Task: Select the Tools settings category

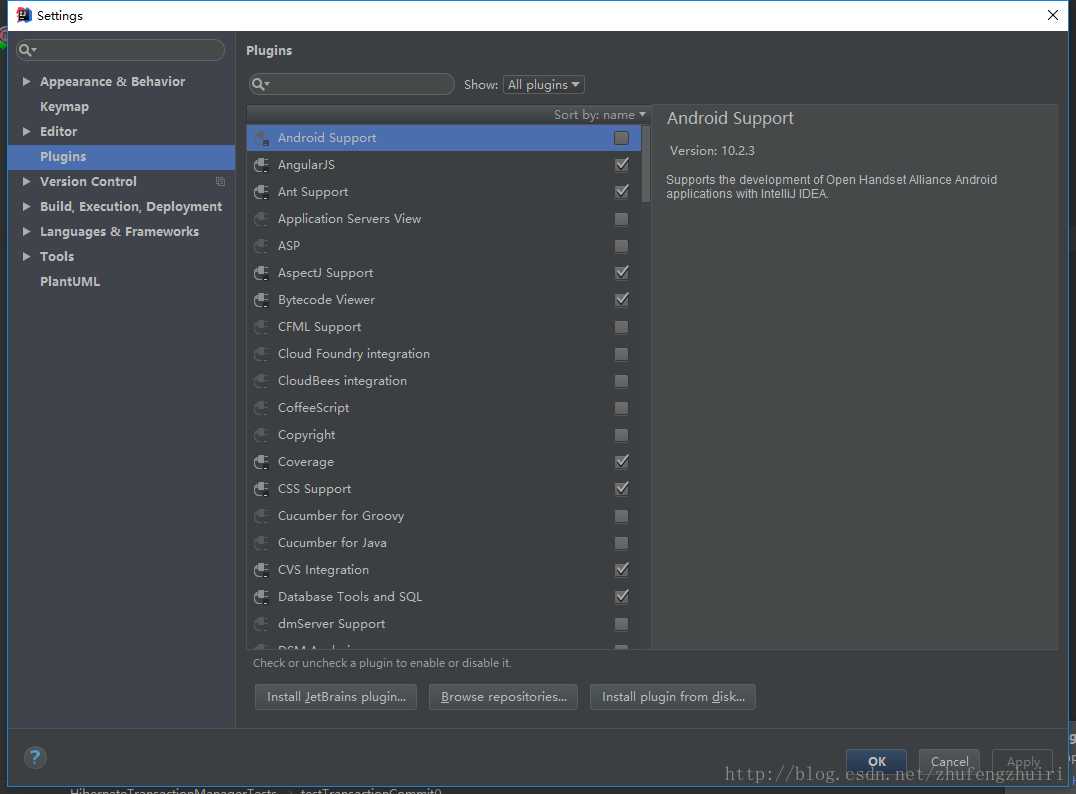Action: point(56,257)
